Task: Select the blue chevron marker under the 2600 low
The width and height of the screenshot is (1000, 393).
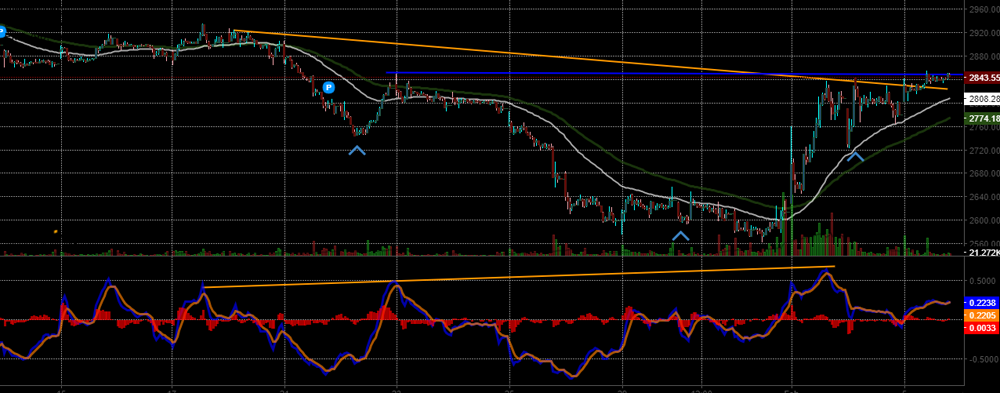Action: (x=681, y=235)
